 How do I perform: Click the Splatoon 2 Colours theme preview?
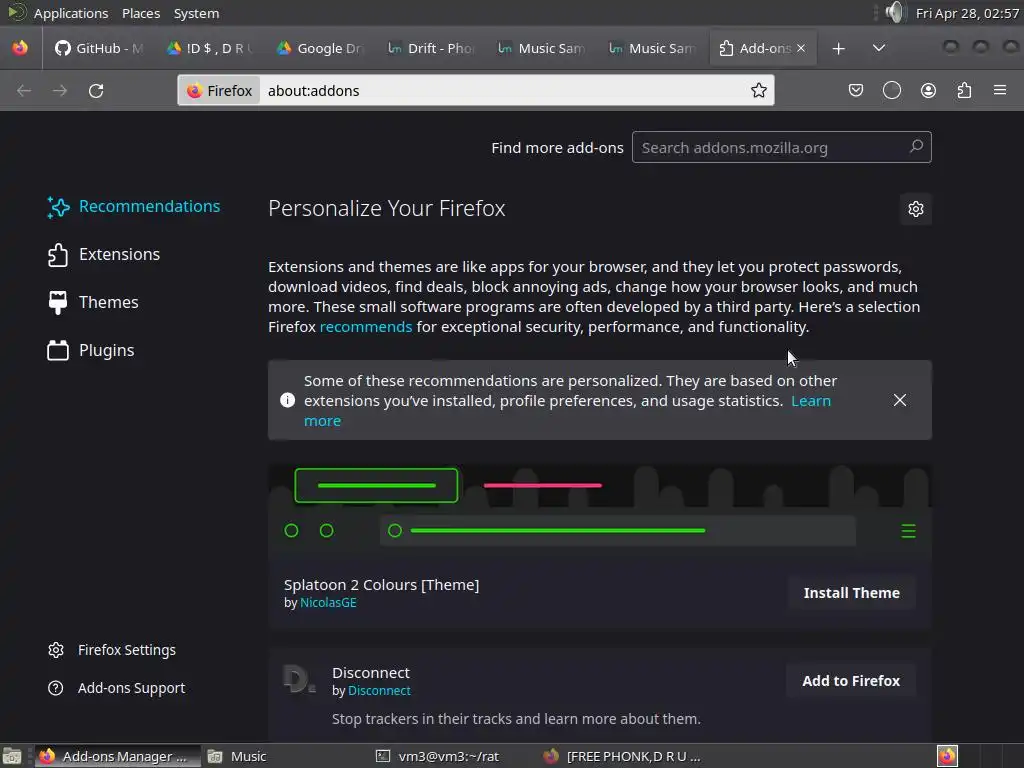point(600,513)
